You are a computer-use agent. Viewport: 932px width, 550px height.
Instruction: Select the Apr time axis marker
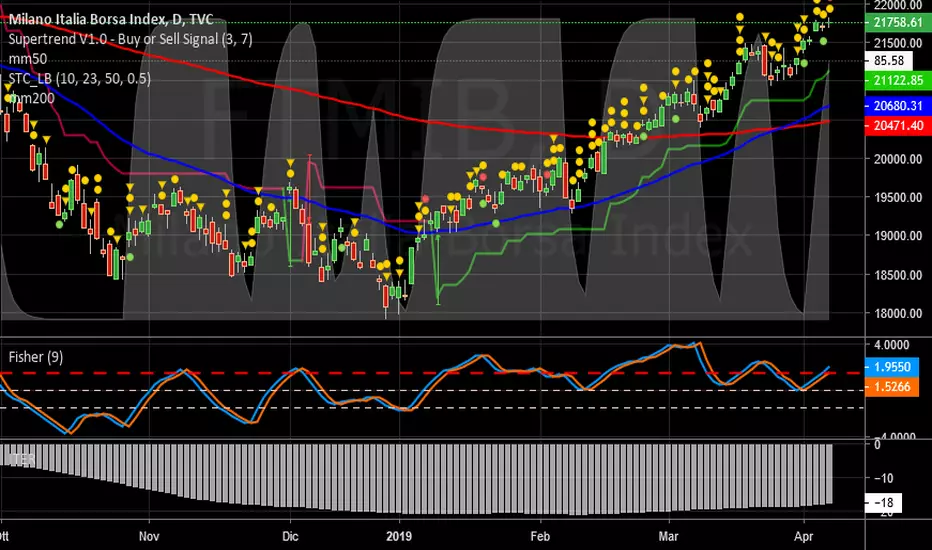click(803, 536)
